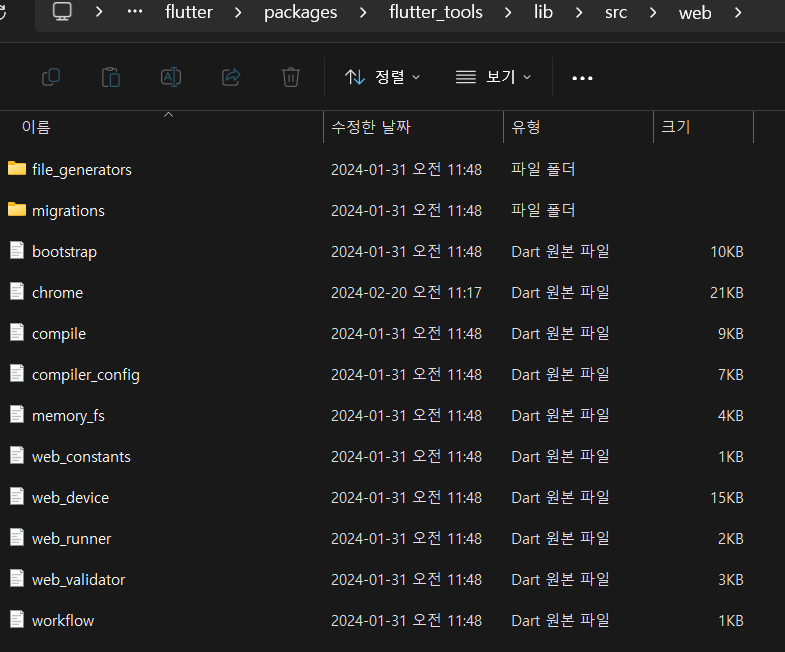
Task: Click the 9KB size of compile
Action: tap(730, 334)
